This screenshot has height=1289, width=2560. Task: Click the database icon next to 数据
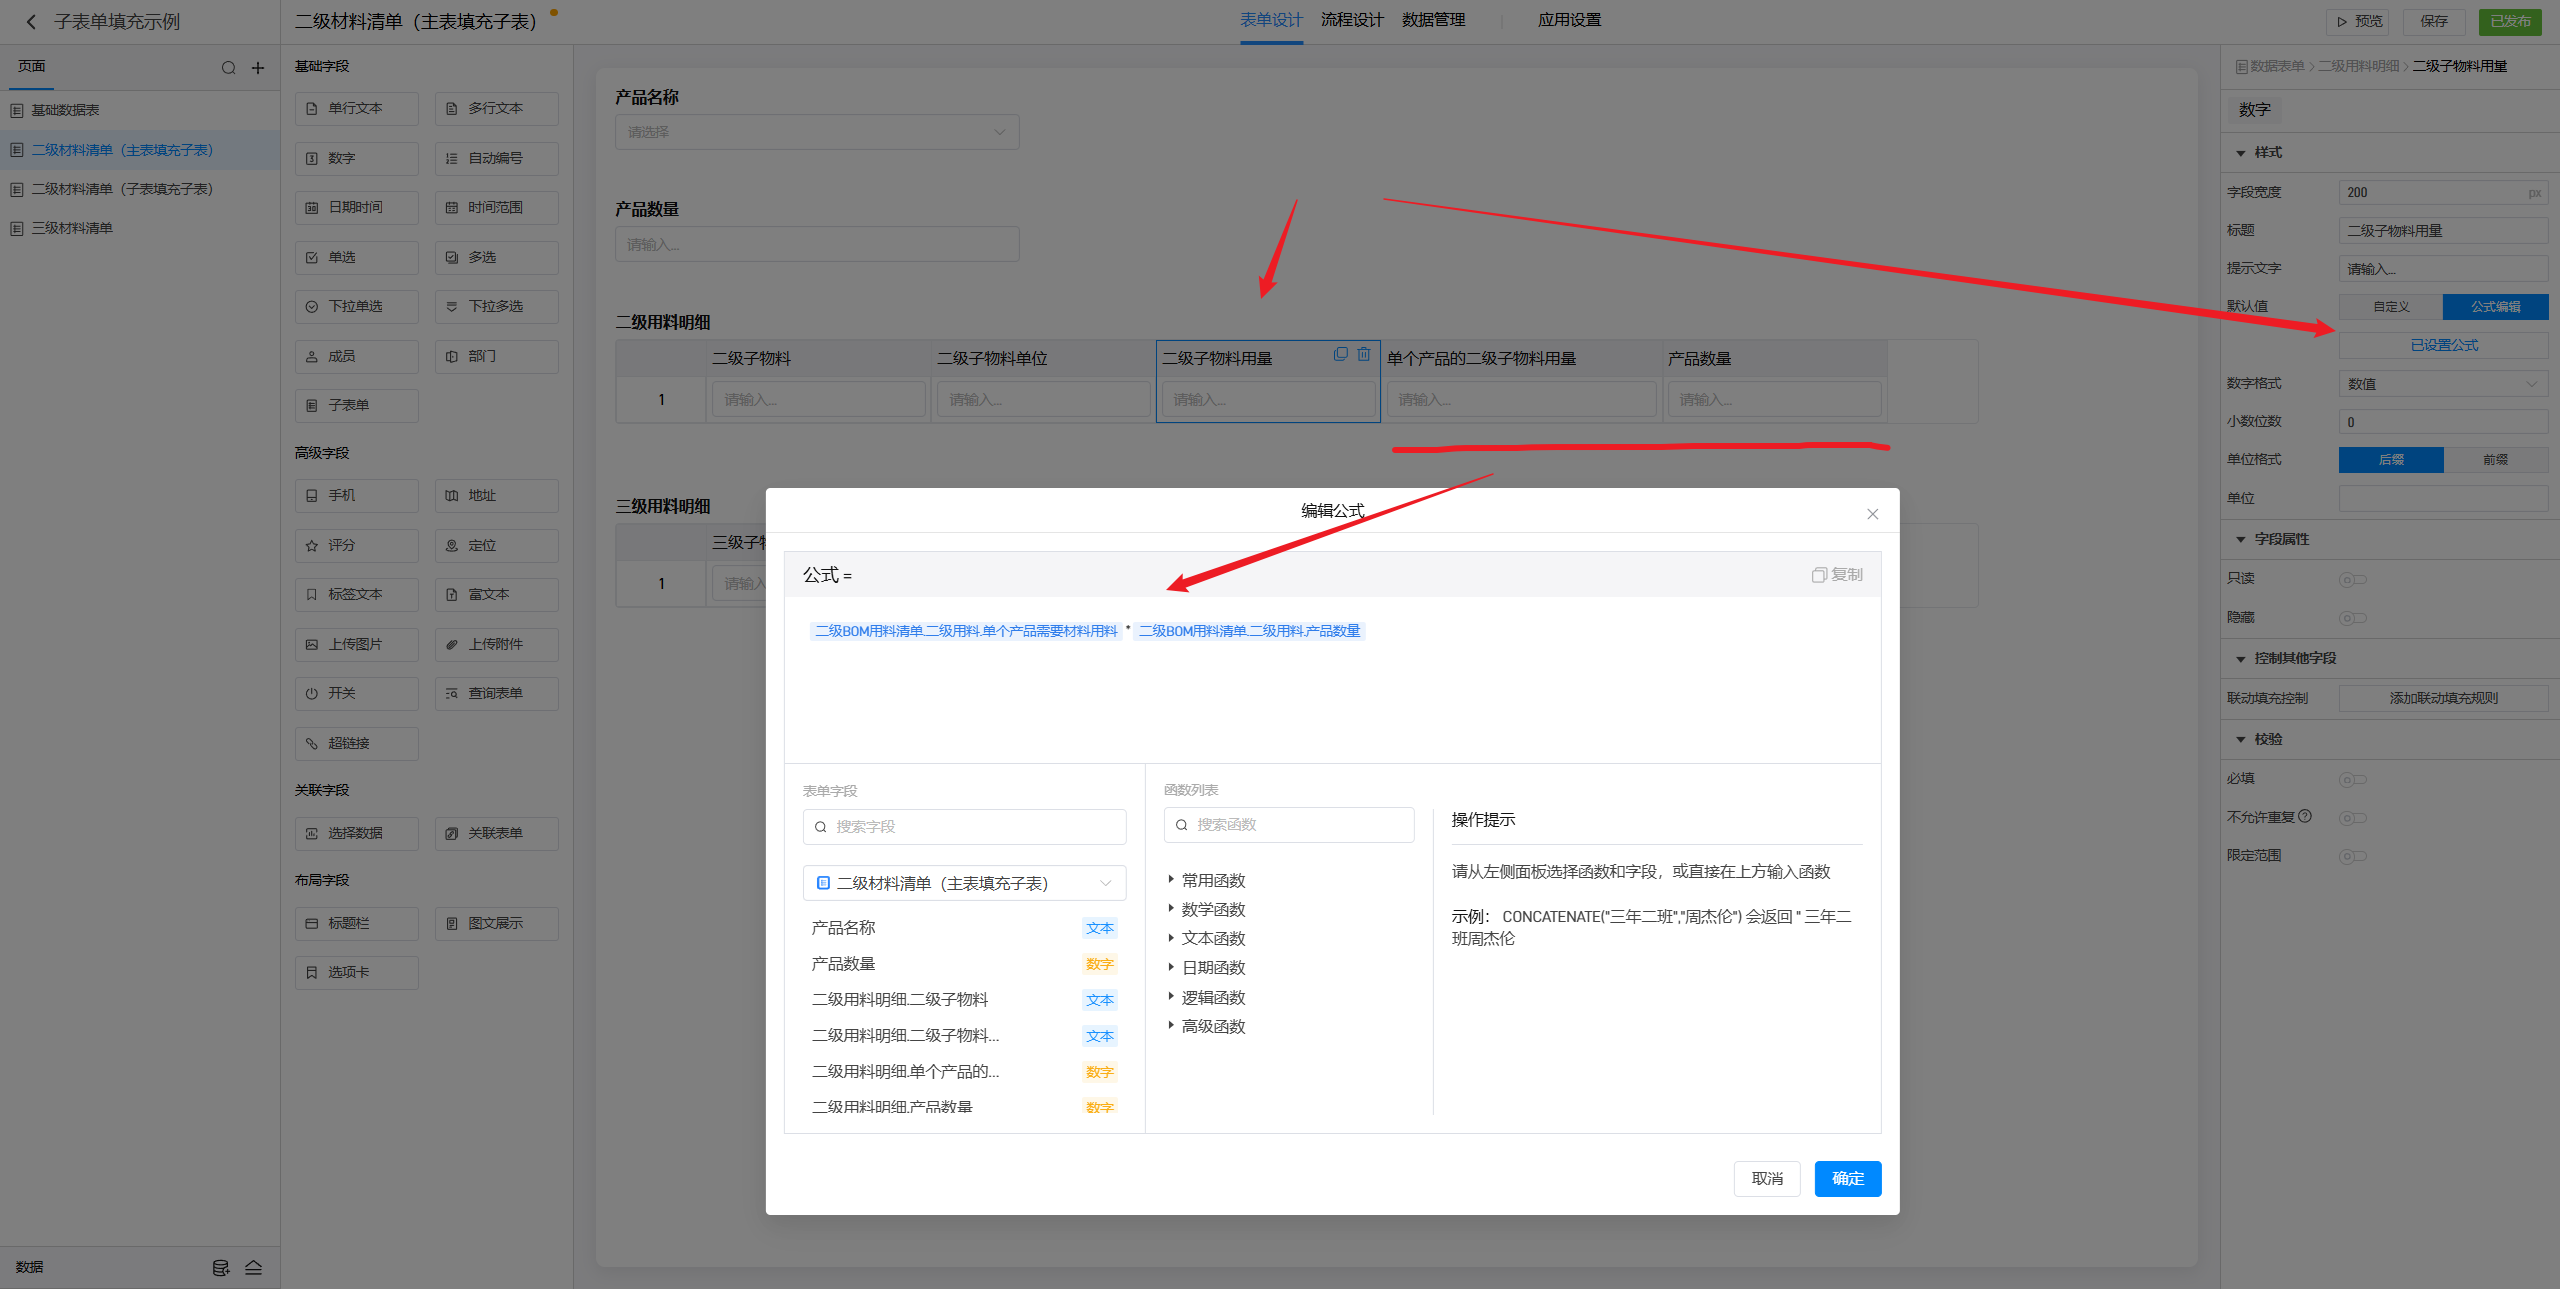[221, 1268]
